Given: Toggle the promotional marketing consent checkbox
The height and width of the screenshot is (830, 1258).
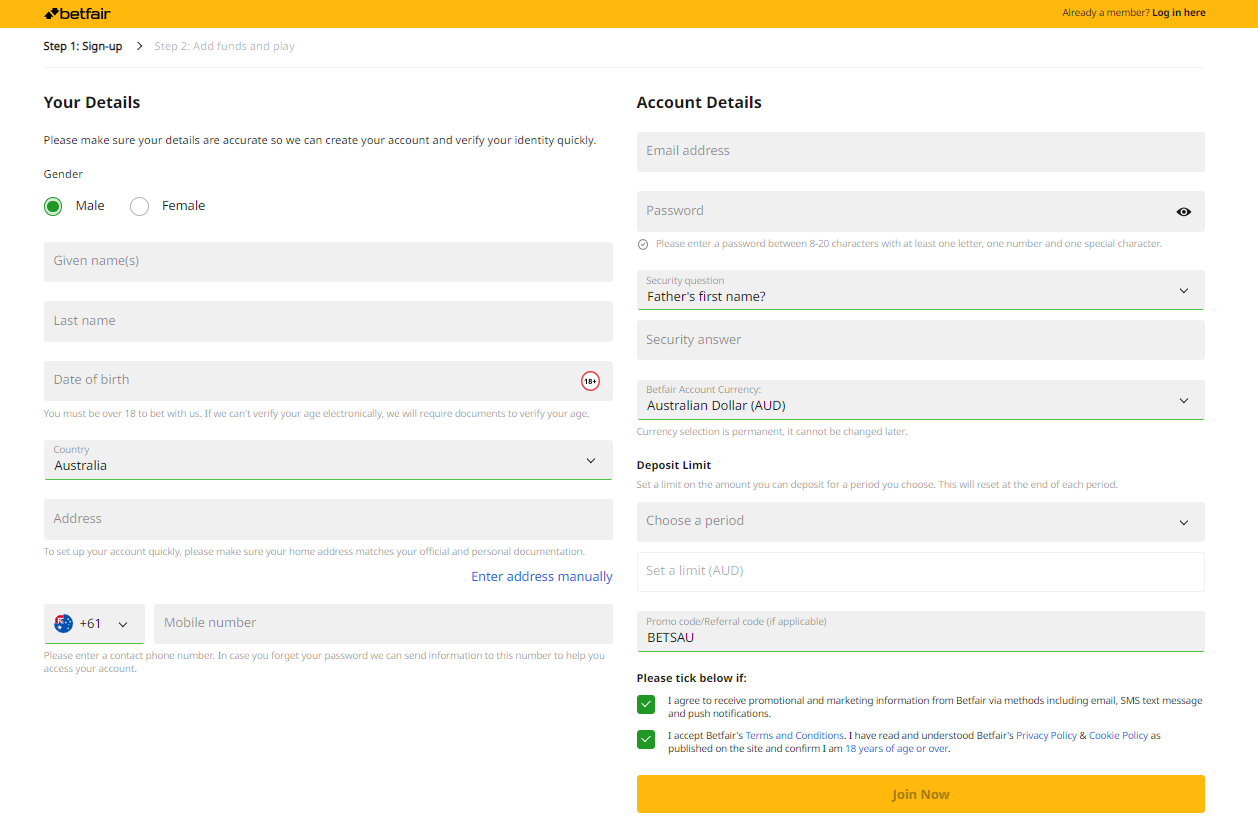Looking at the screenshot, I should click(x=646, y=704).
